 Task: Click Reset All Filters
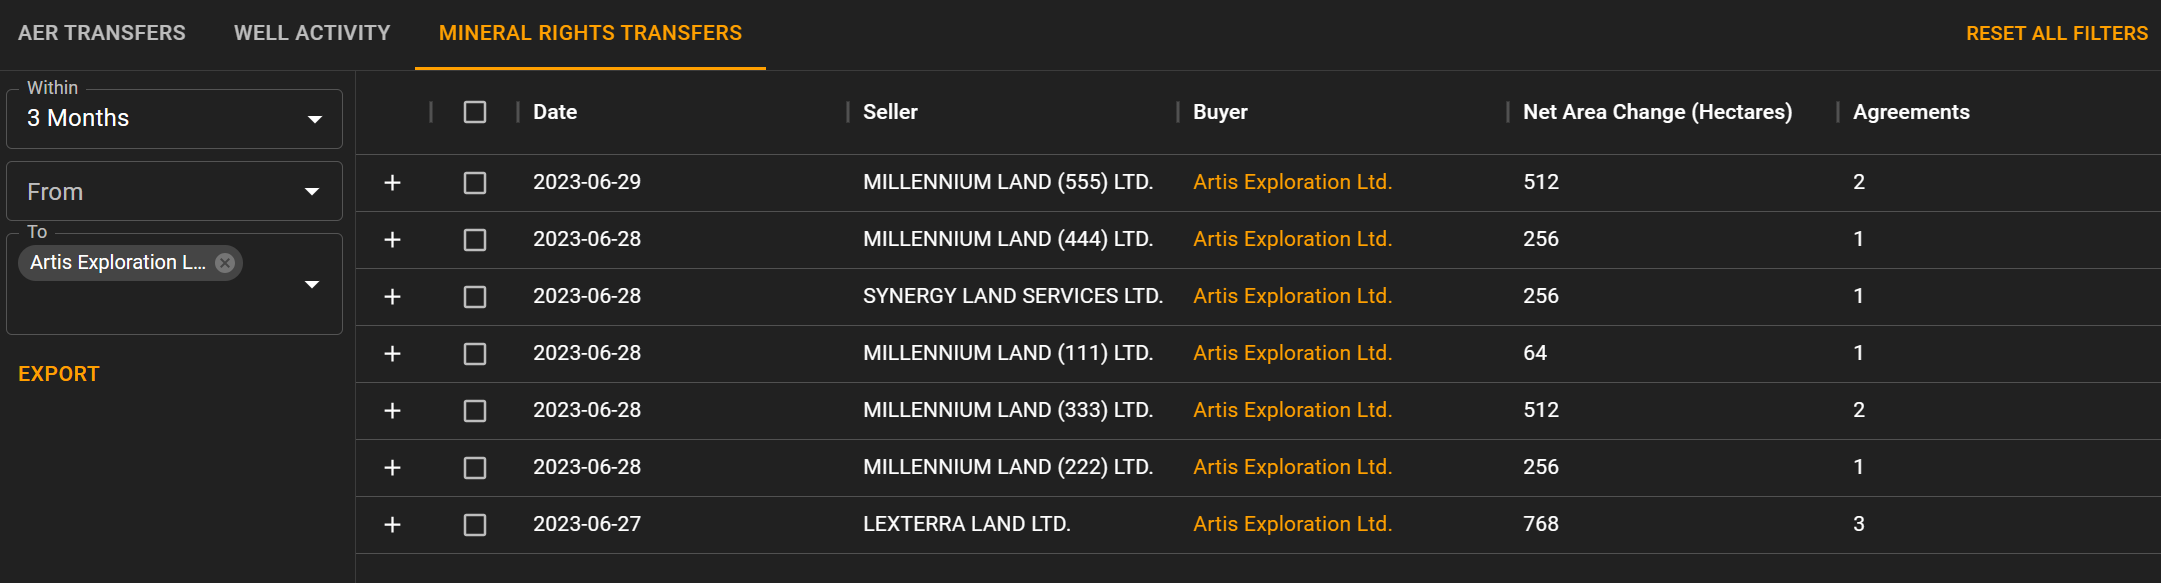(x=2056, y=33)
